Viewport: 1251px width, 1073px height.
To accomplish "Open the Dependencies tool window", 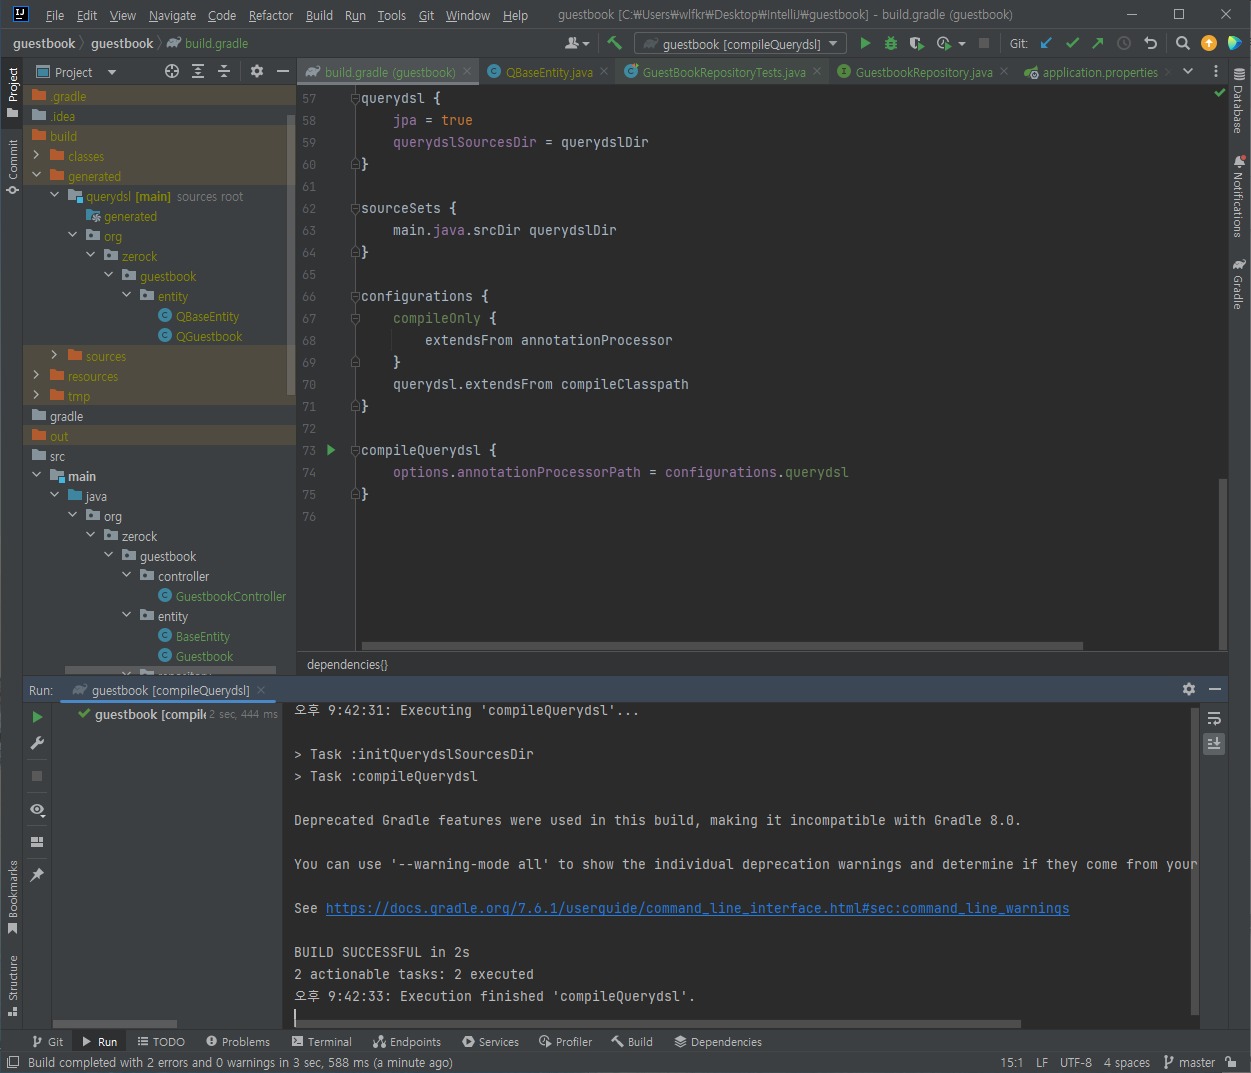I will [x=718, y=1041].
